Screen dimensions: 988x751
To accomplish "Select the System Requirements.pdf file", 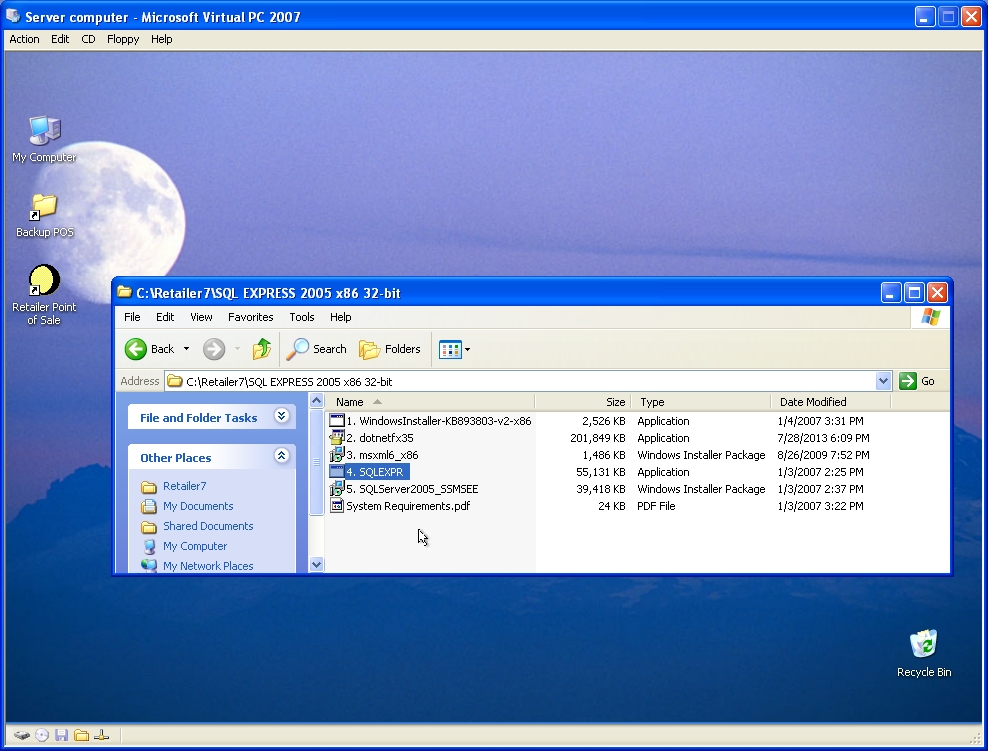I will pos(407,506).
